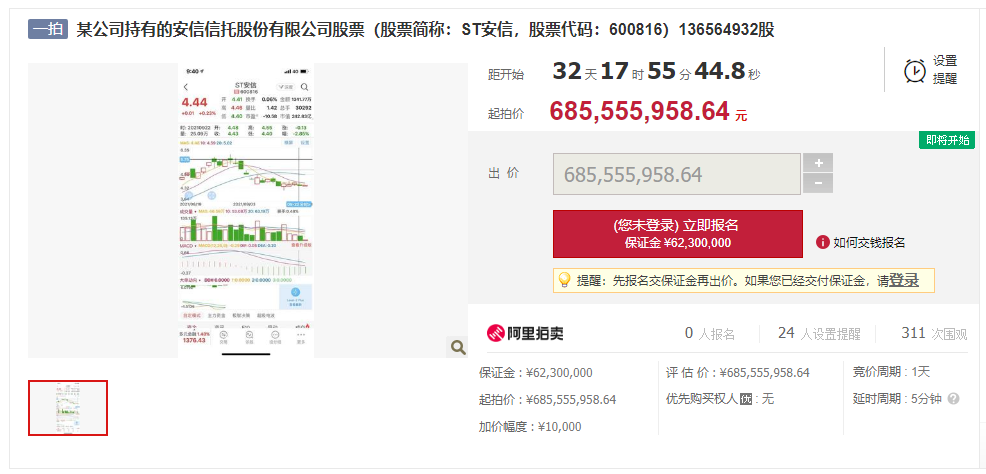Click the magnifier zoom icon on image
986x474 pixels.
(458, 347)
